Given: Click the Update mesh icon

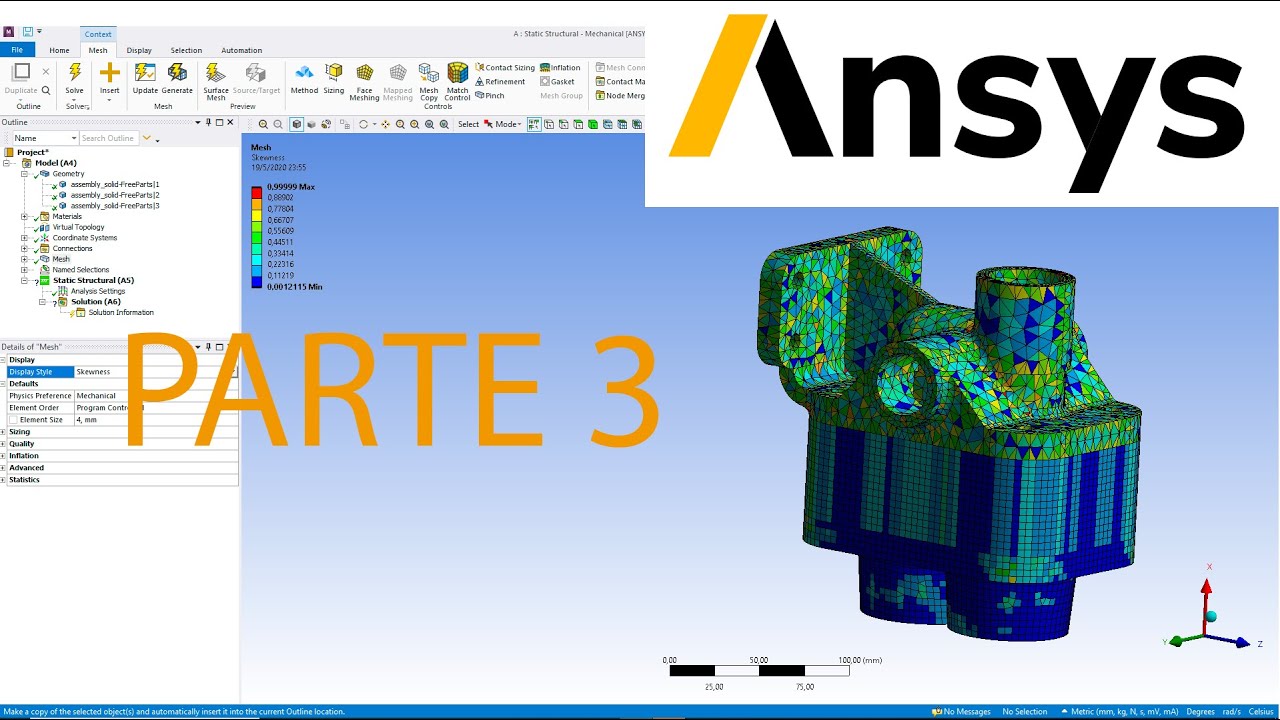Looking at the screenshot, I should point(145,72).
